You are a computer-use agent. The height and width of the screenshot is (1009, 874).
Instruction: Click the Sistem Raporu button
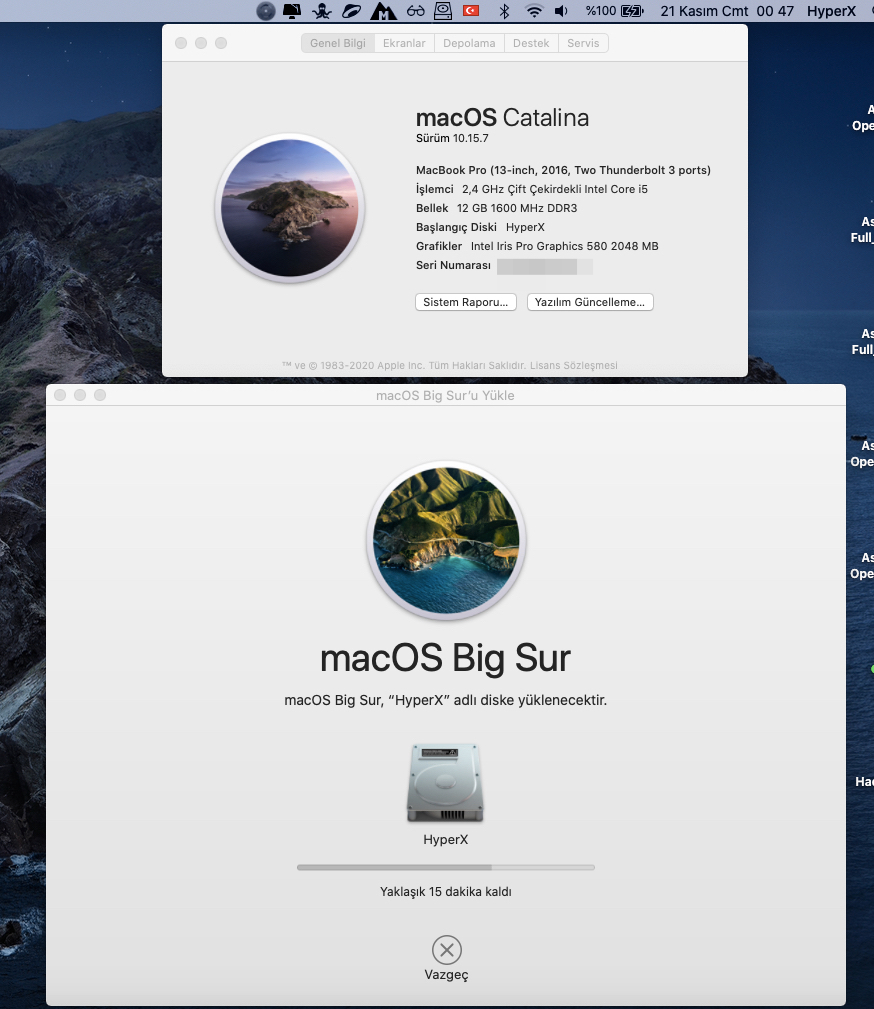coord(466,302)
